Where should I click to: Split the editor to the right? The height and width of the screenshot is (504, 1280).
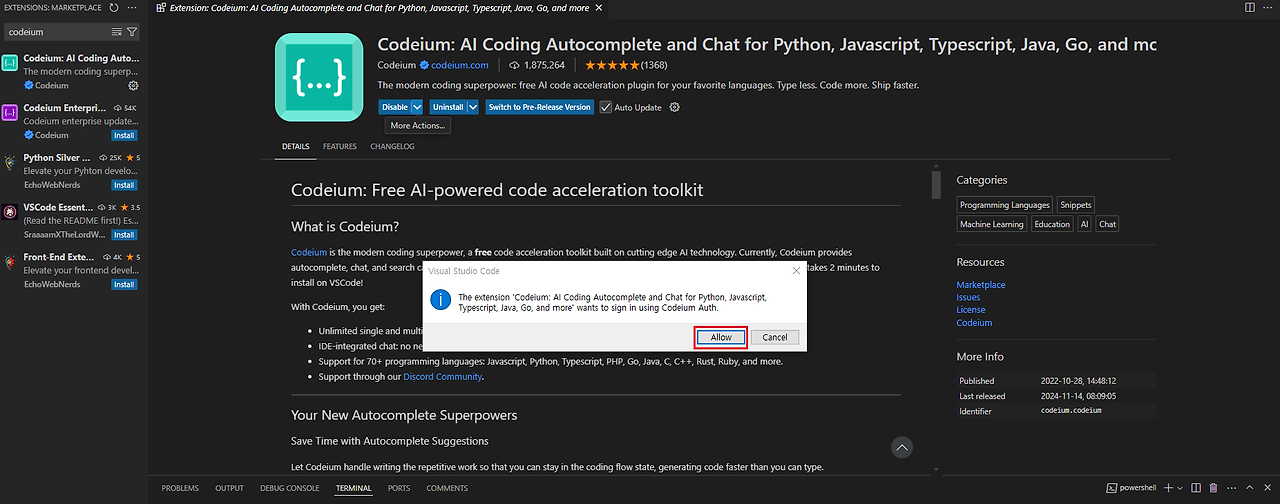click(x=1250, y=7)
